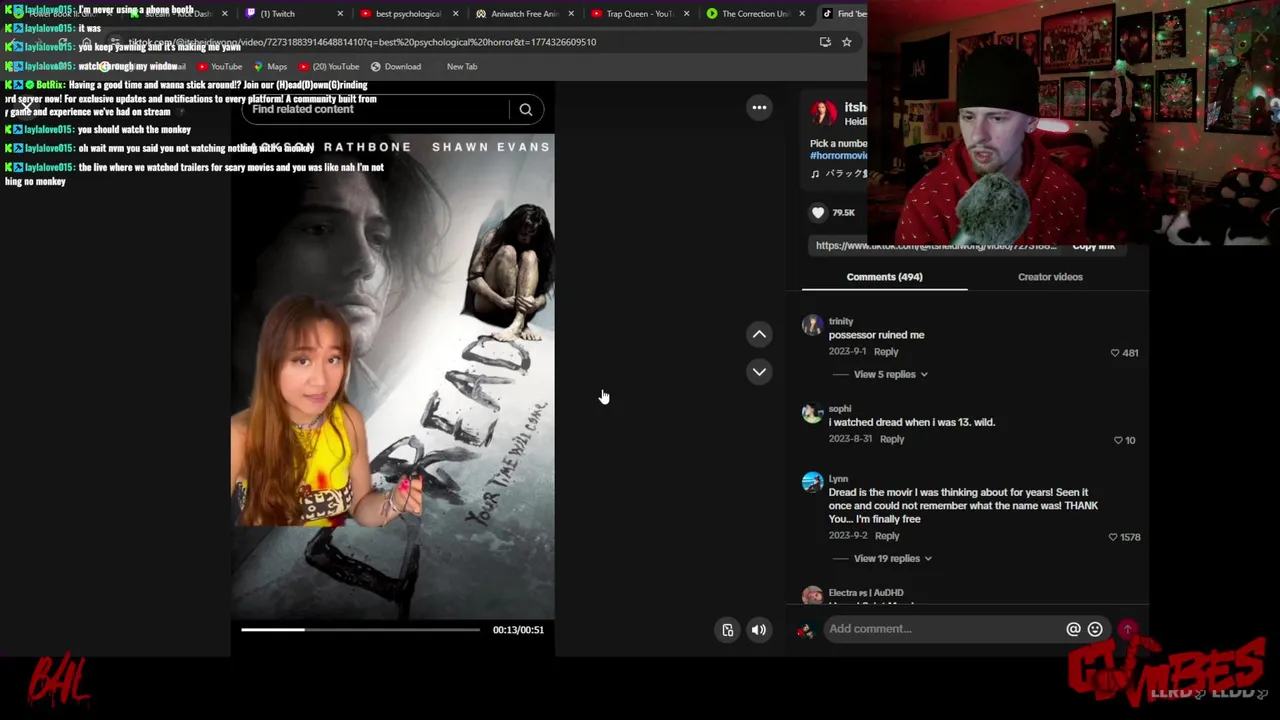The height and width of the screenshot is (720, 1280).
Task: Click Copy link button
Action: [1093, 246]
